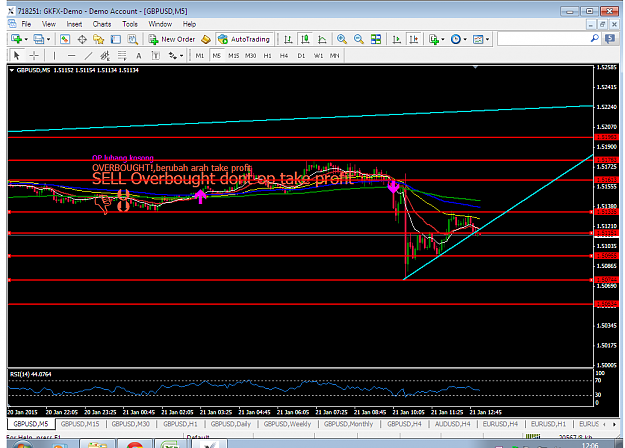Zoom out of the chart
The height and width of the screenshot is (448, 625).
(x=359, y=39)
